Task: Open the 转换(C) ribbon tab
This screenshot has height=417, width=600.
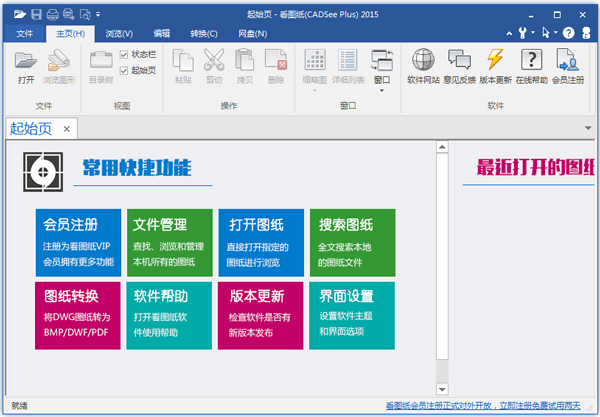Action: (x=204, y=33)
